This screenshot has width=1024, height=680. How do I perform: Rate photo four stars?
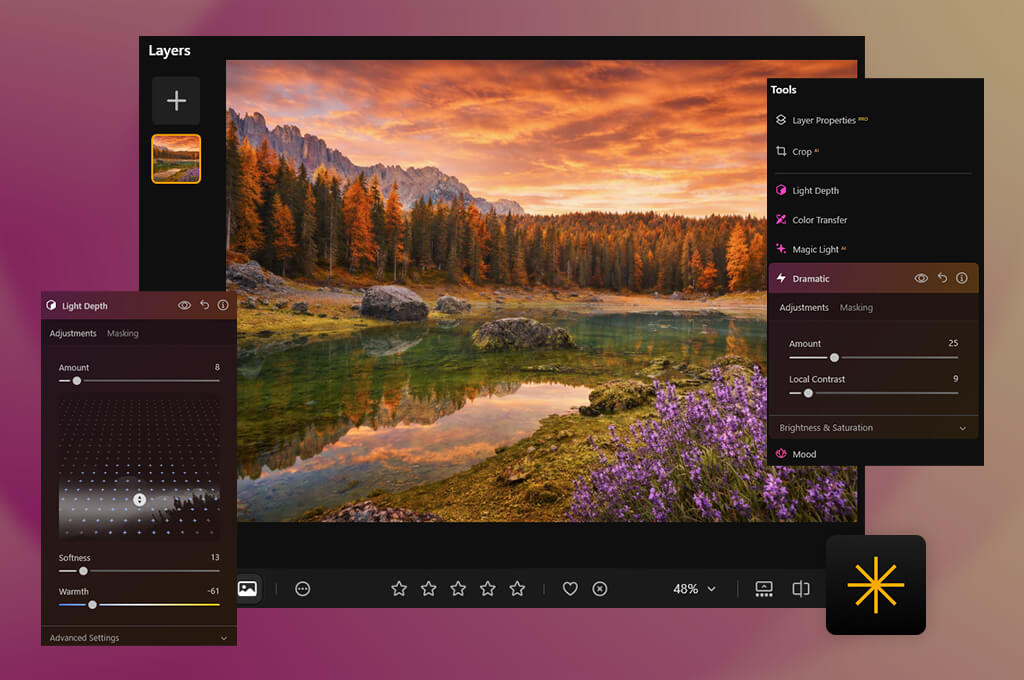[x=488, y=589]
